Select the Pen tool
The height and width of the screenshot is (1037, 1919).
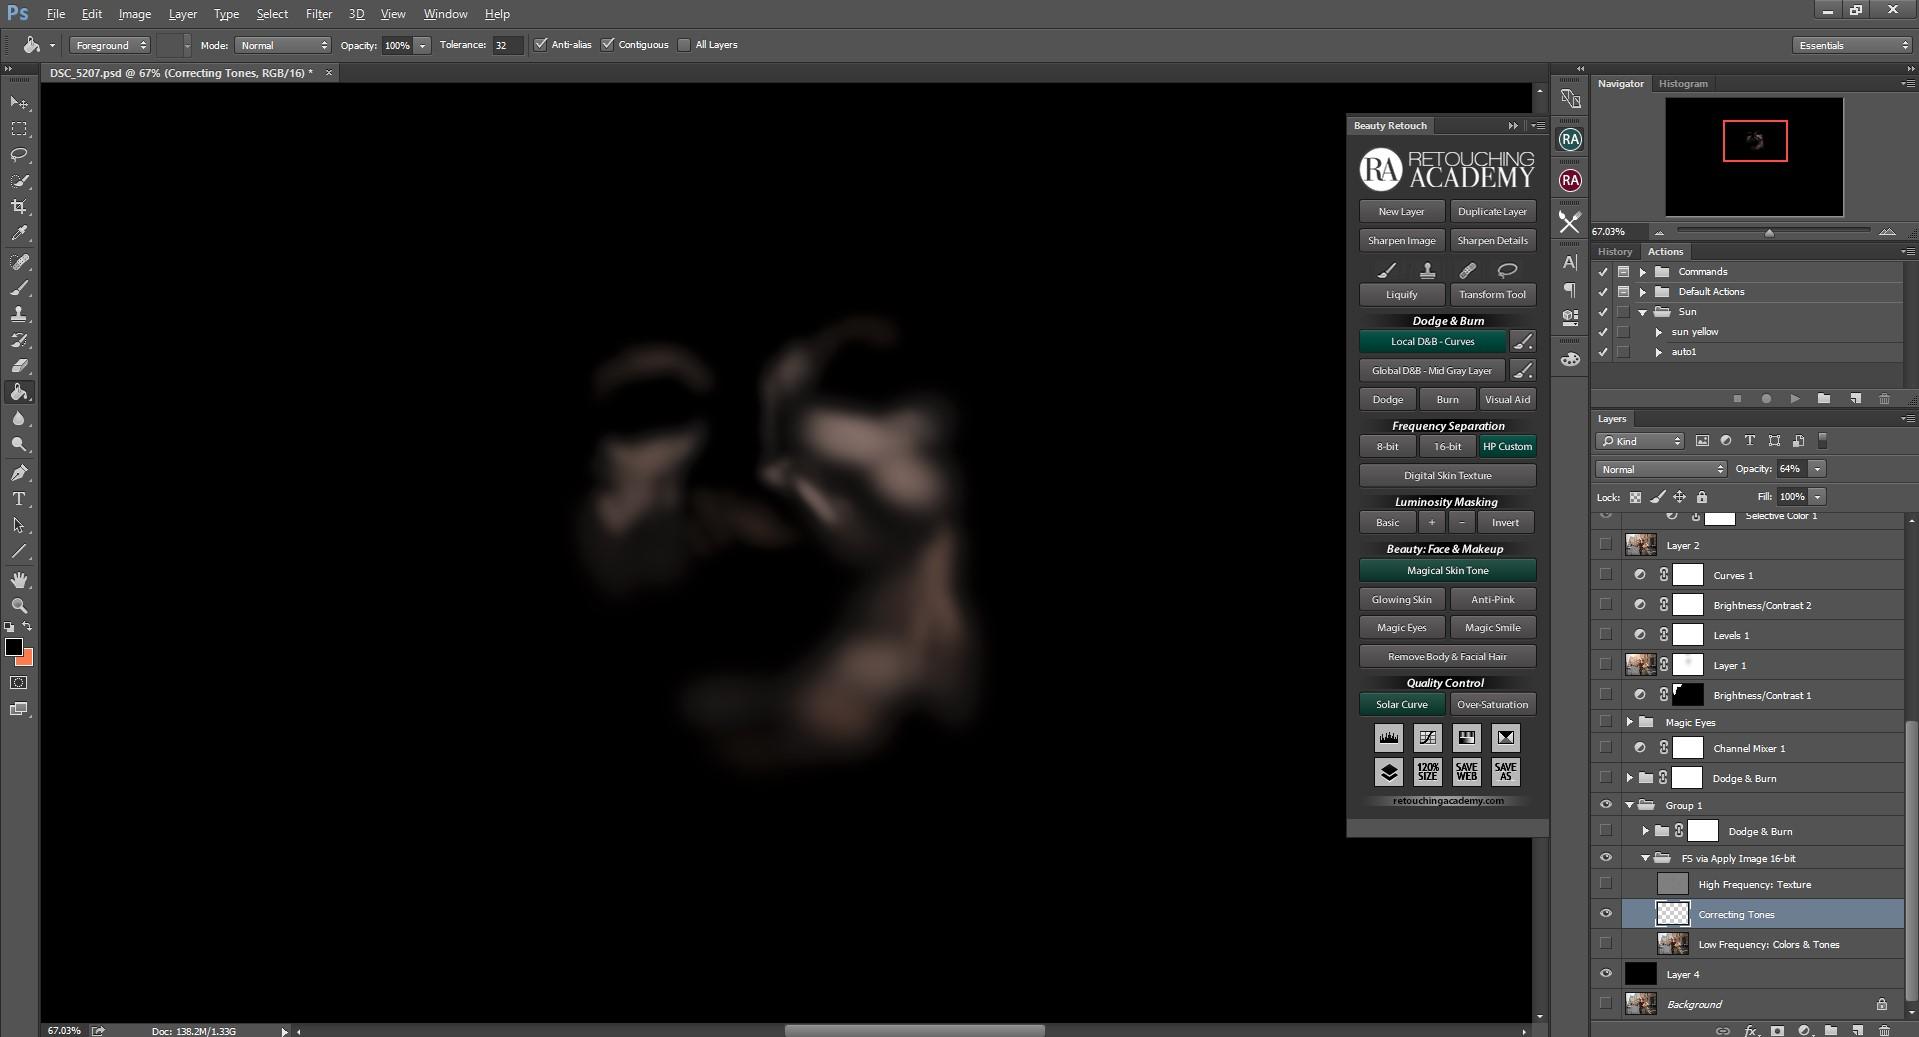[x=19, y=473]
